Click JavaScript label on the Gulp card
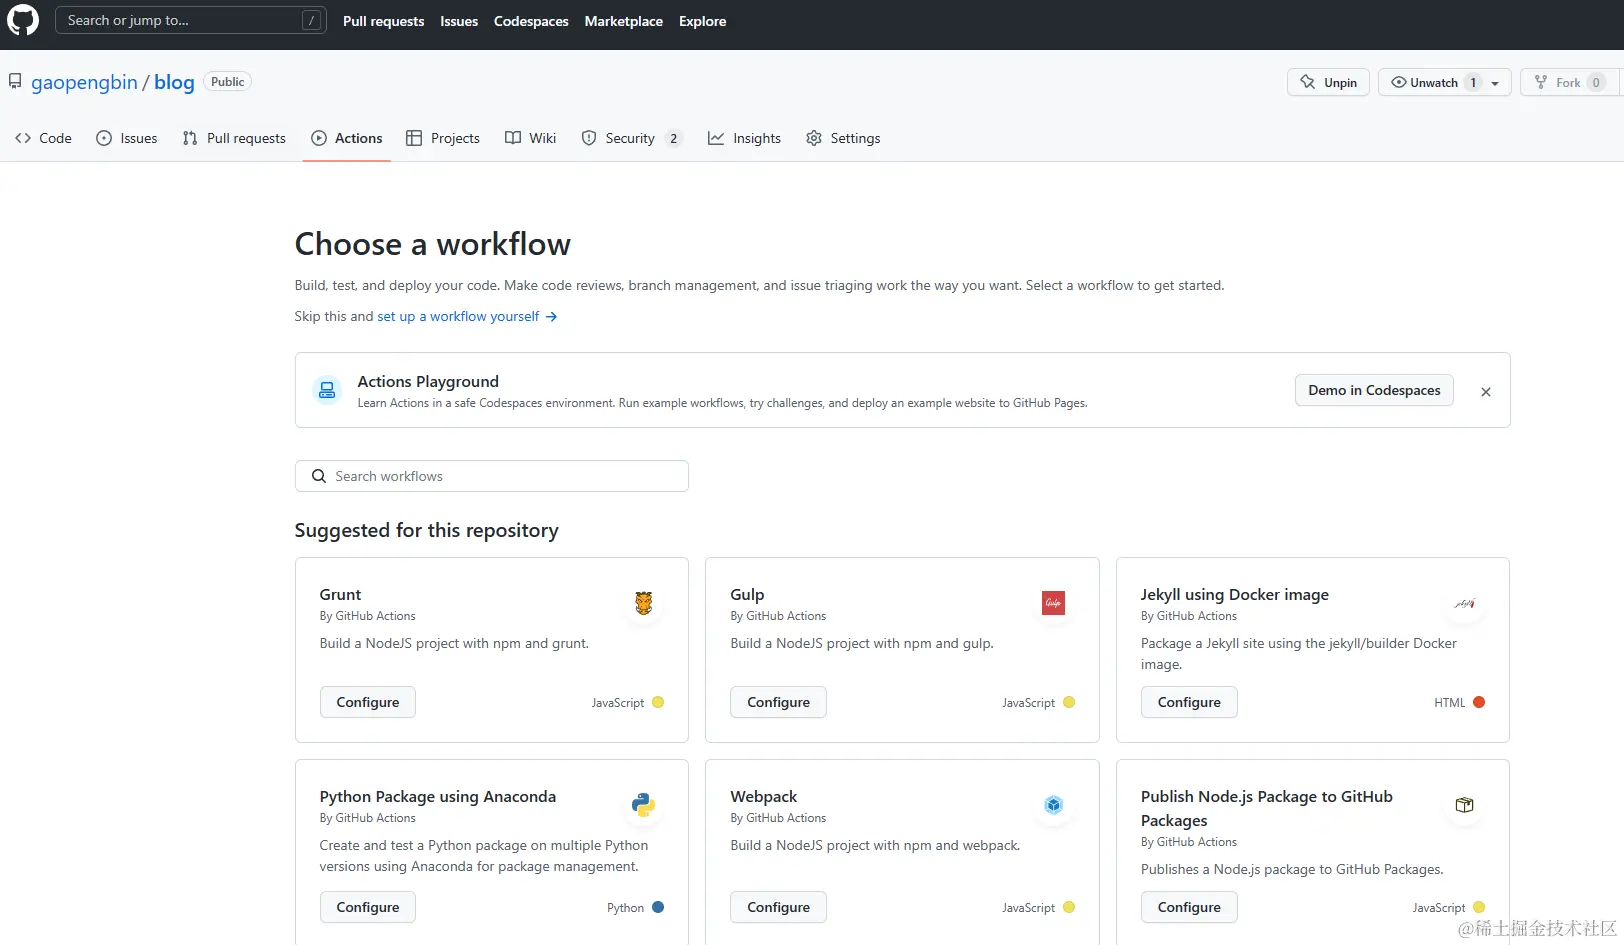 [x=1028, y=703]
